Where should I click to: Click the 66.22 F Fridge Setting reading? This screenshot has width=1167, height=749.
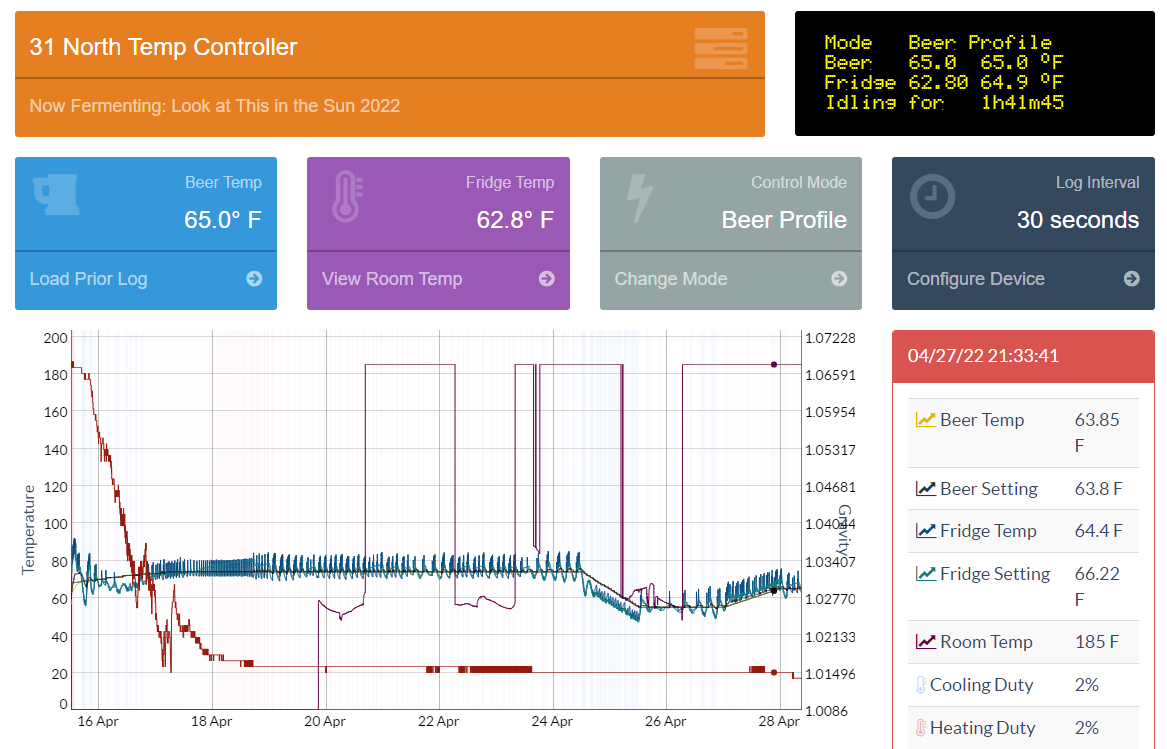pos(1097,587)
